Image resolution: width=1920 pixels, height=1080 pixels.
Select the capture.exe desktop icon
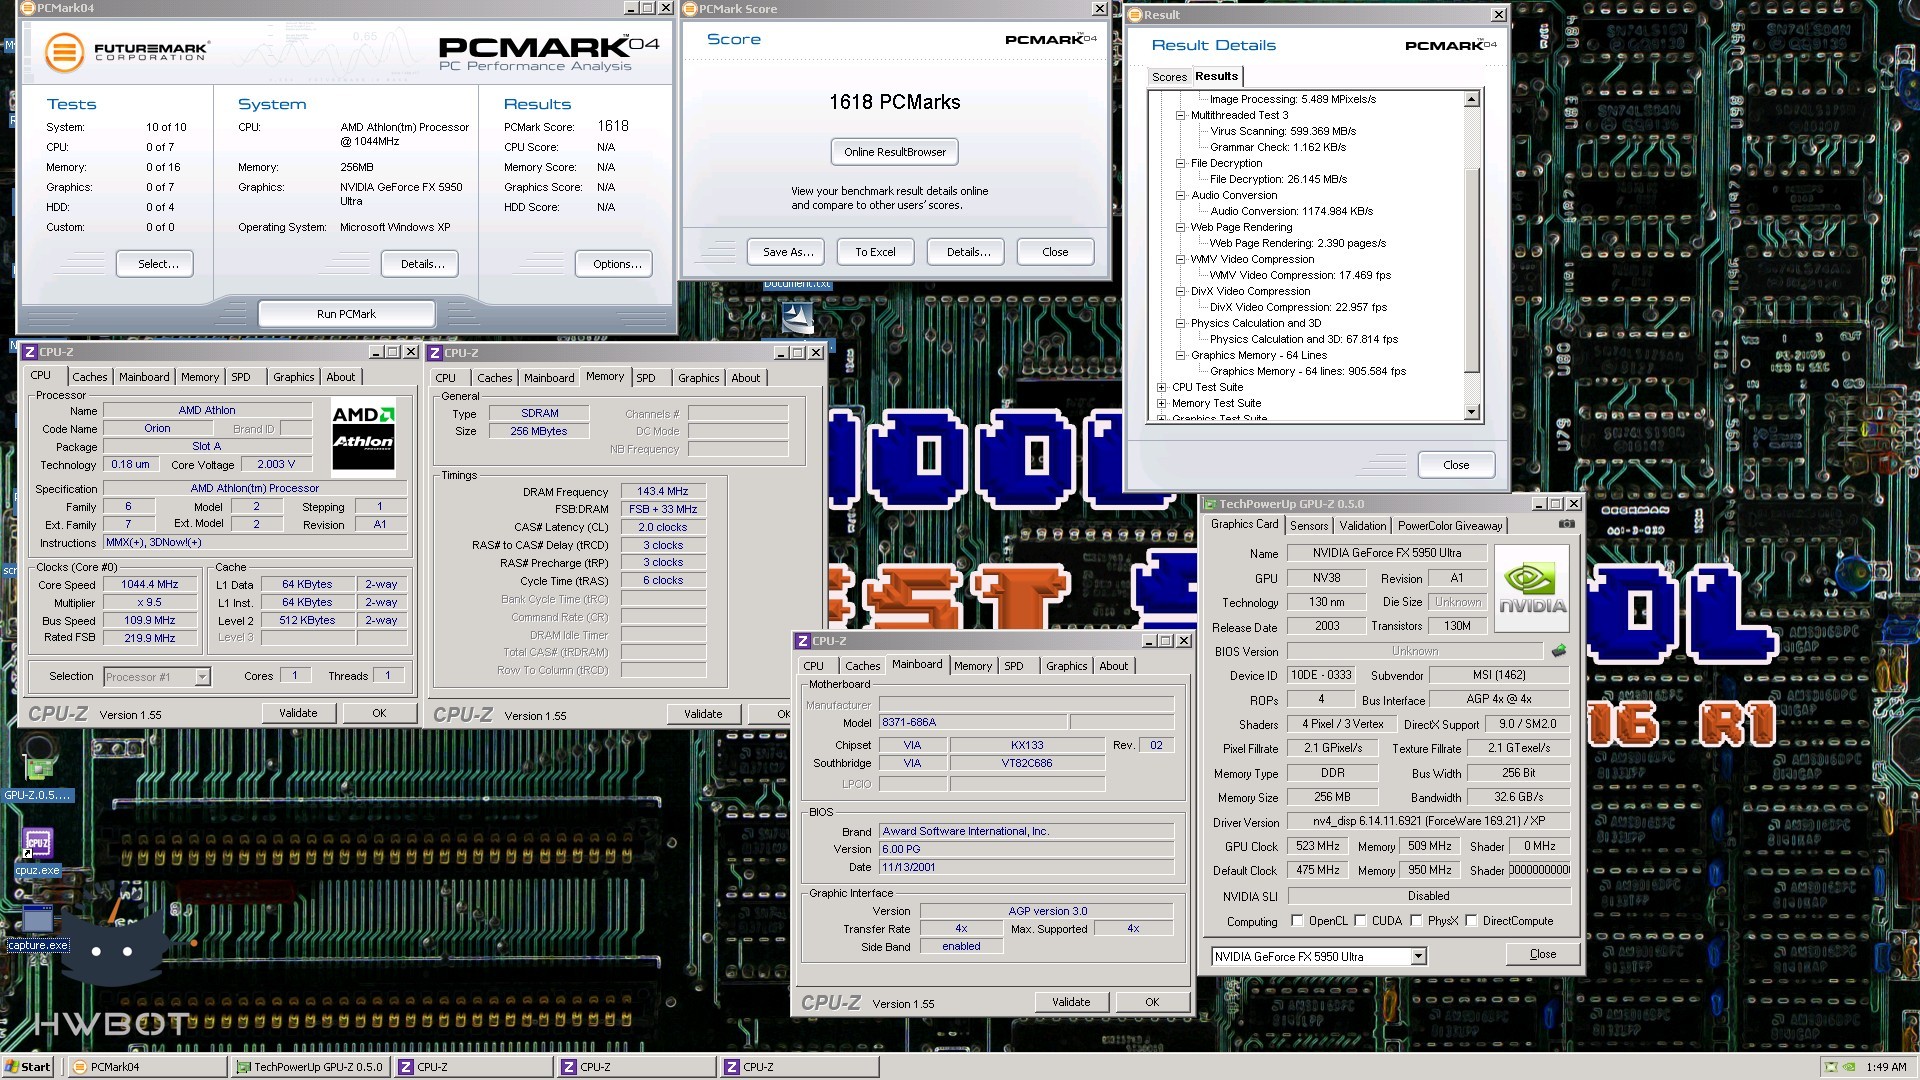pos(38,929)
